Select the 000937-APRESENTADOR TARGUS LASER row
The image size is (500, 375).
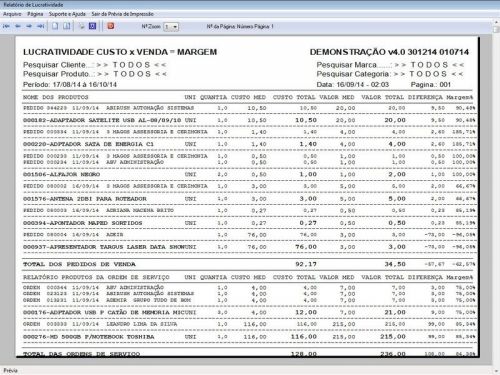click(x=249, y=247)
